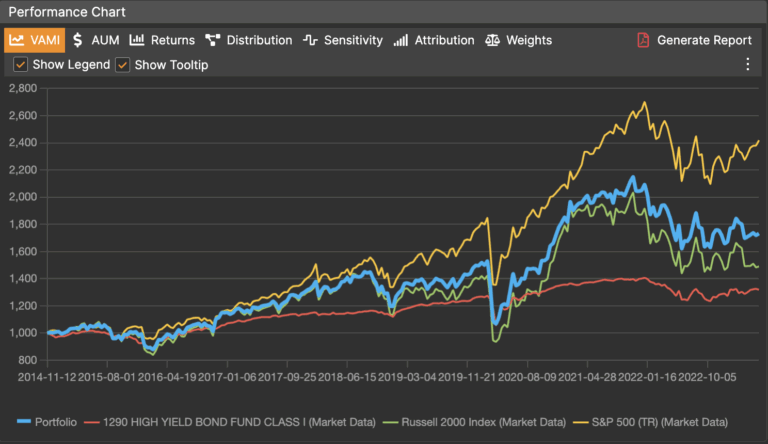The image size is (768, 444).
Task: Click the Weights balance scale icon
Action: pyautogui.click(x=492, y=41)
